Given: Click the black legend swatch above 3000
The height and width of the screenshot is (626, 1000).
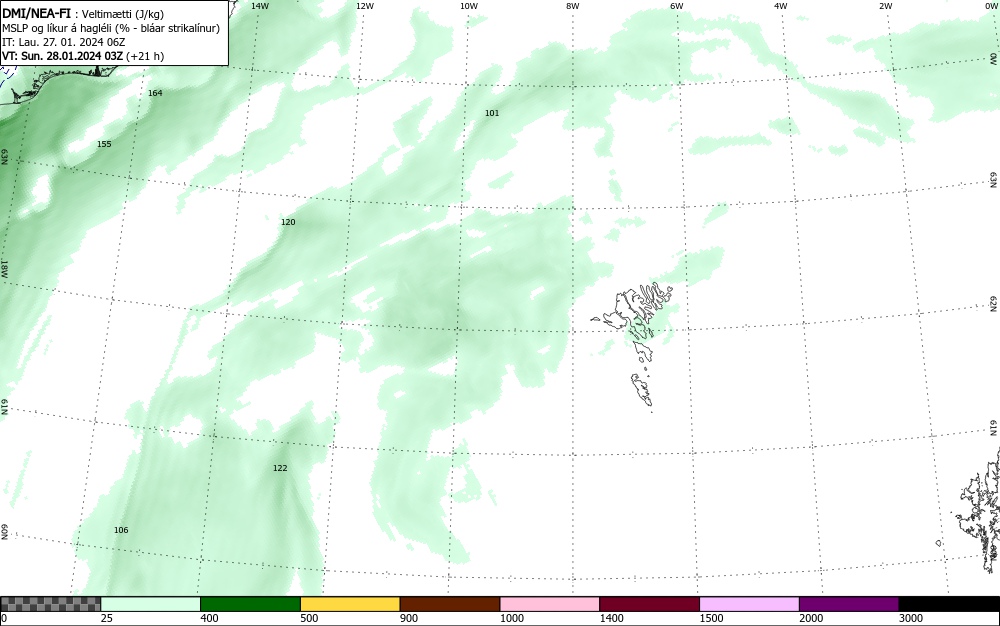Looking at the screenshot, I should (950, 604).
